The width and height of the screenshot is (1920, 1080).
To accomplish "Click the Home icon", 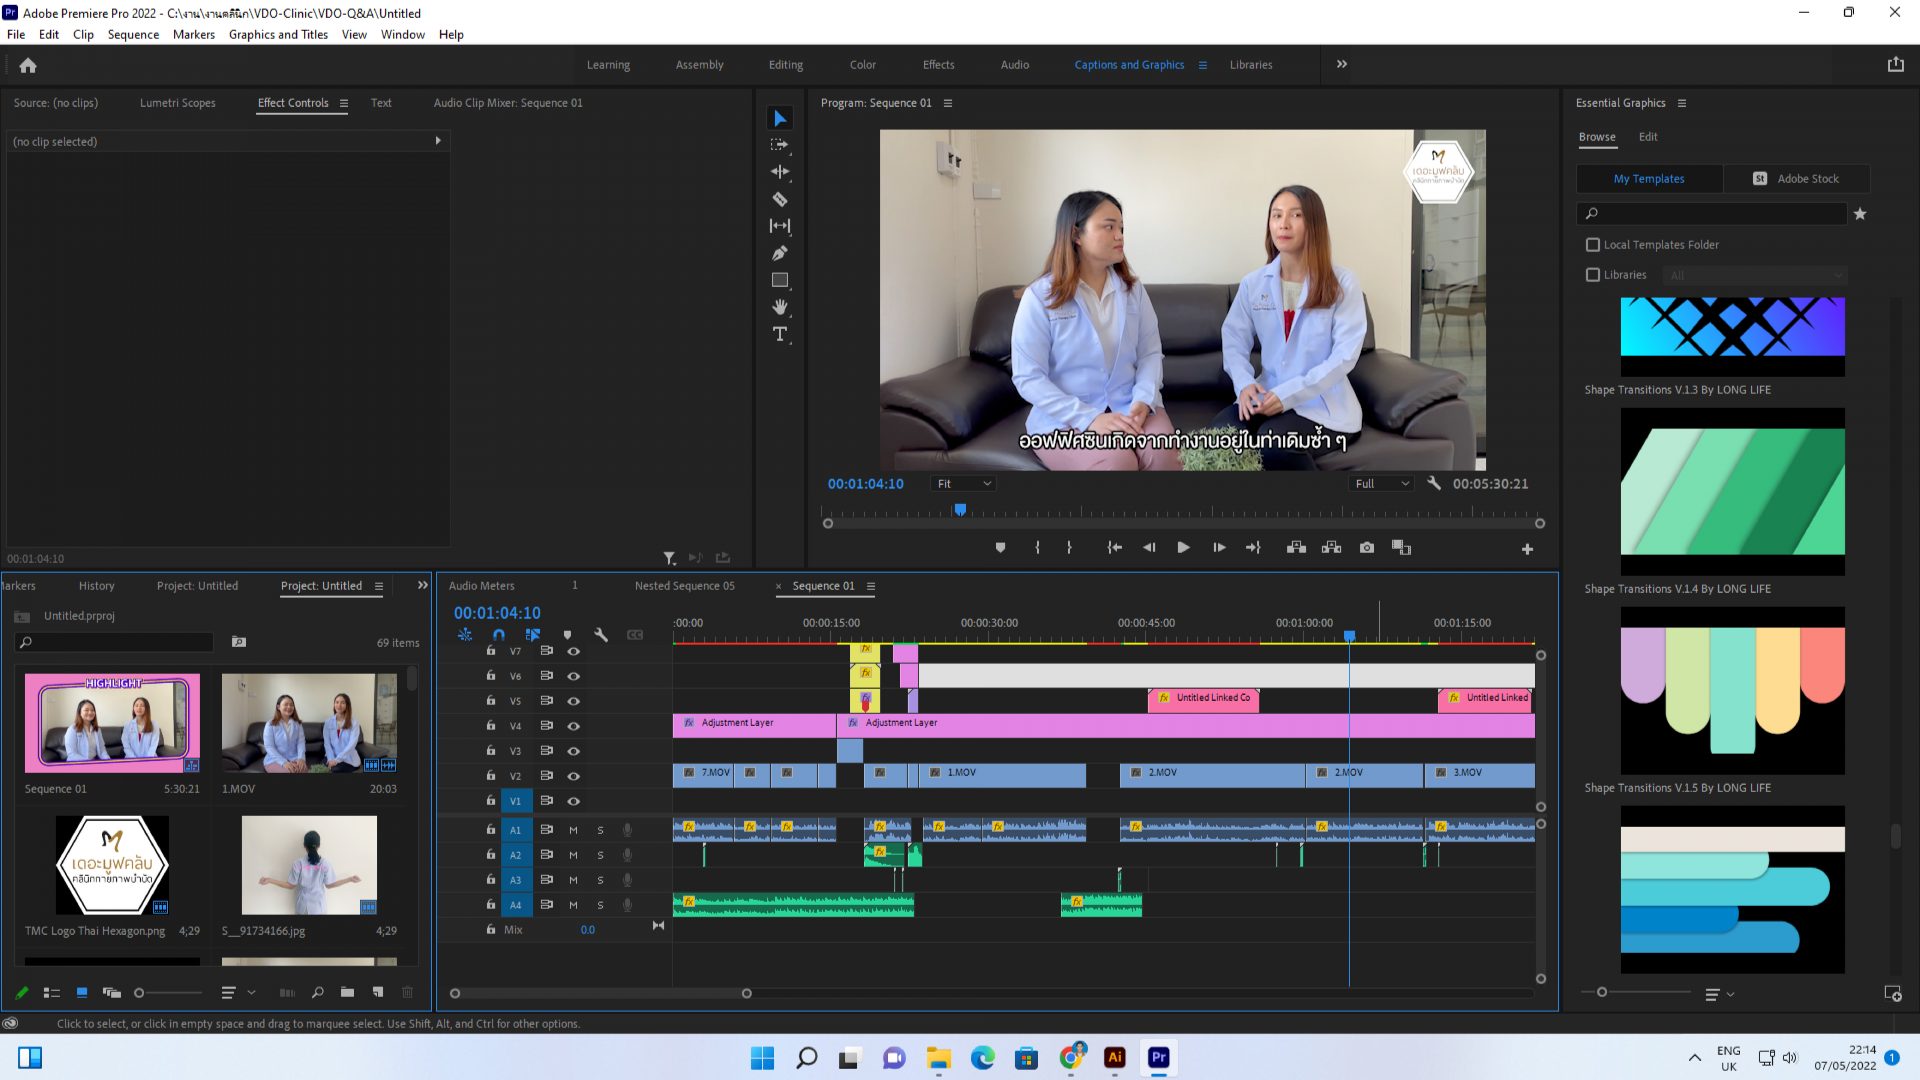I will click(x=28, y=65).
